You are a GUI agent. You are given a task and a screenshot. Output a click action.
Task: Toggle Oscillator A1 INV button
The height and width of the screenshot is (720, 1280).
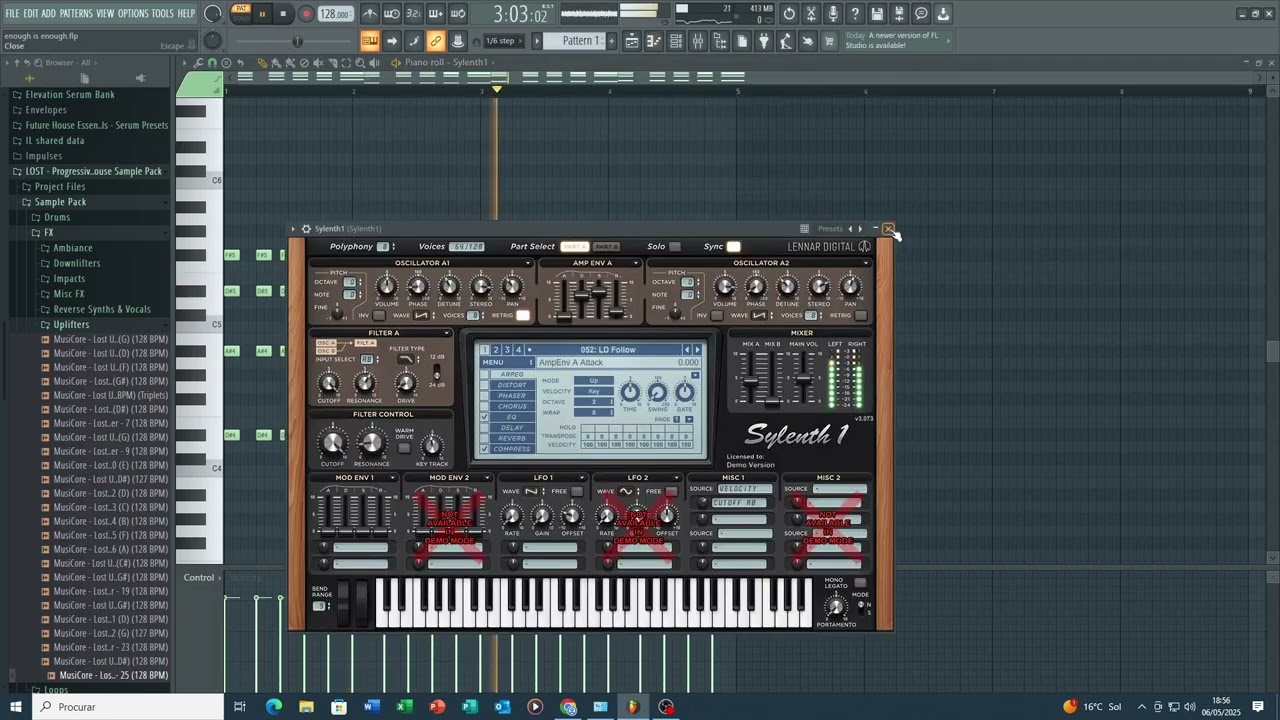click(x=381, y=316)
